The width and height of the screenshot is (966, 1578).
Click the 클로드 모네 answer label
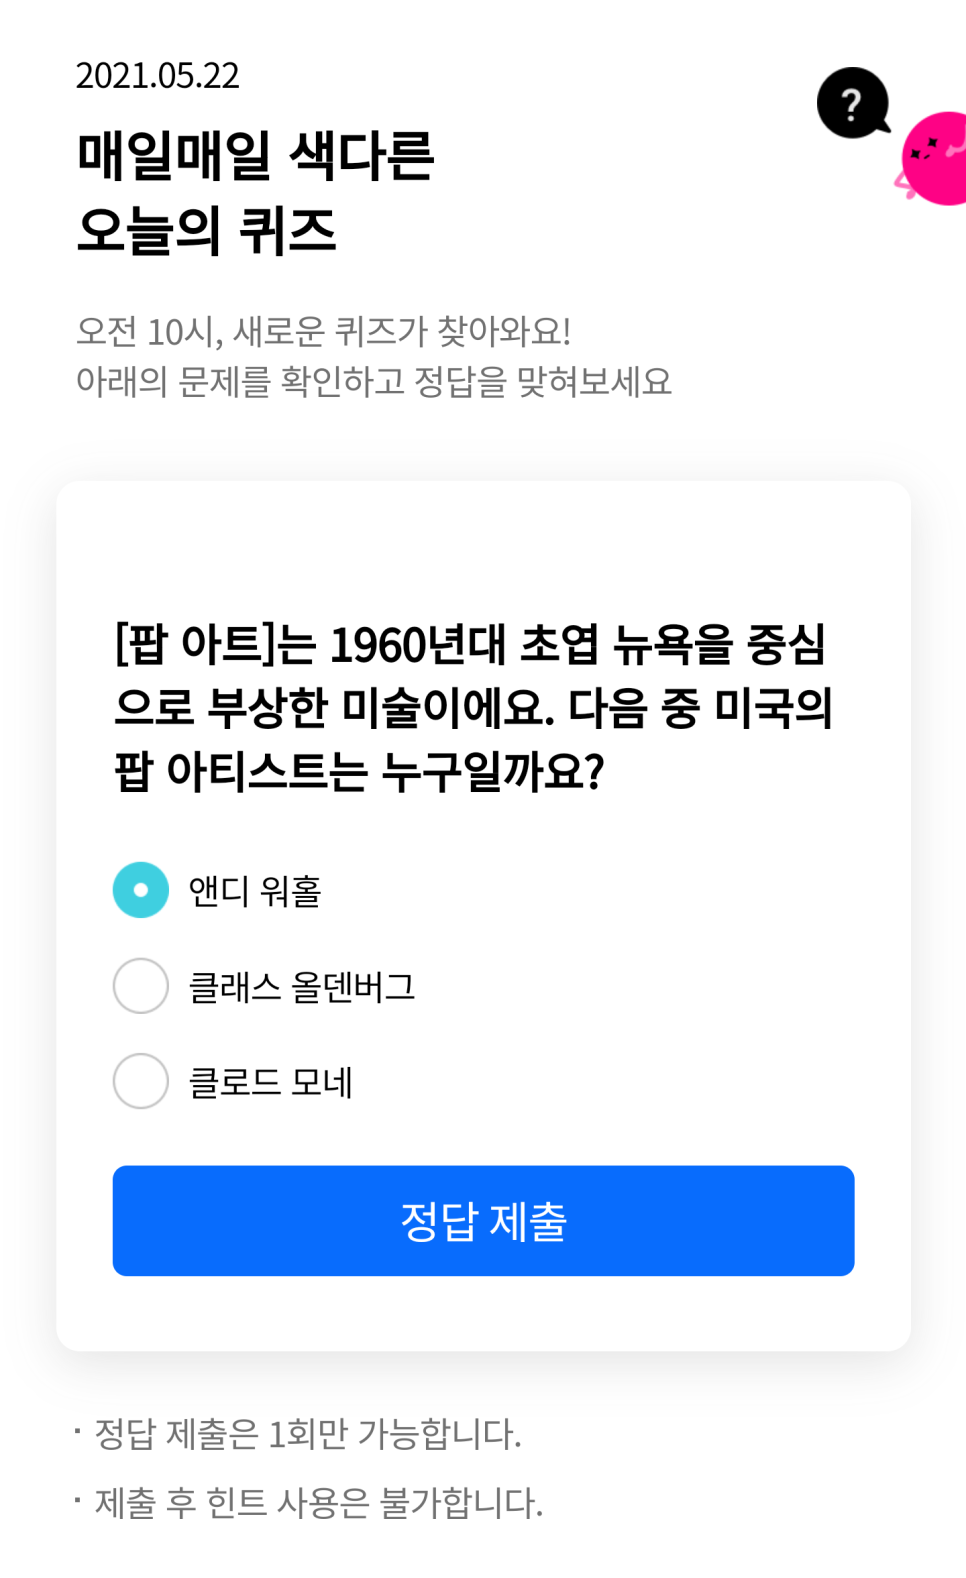coord(271,1082)
